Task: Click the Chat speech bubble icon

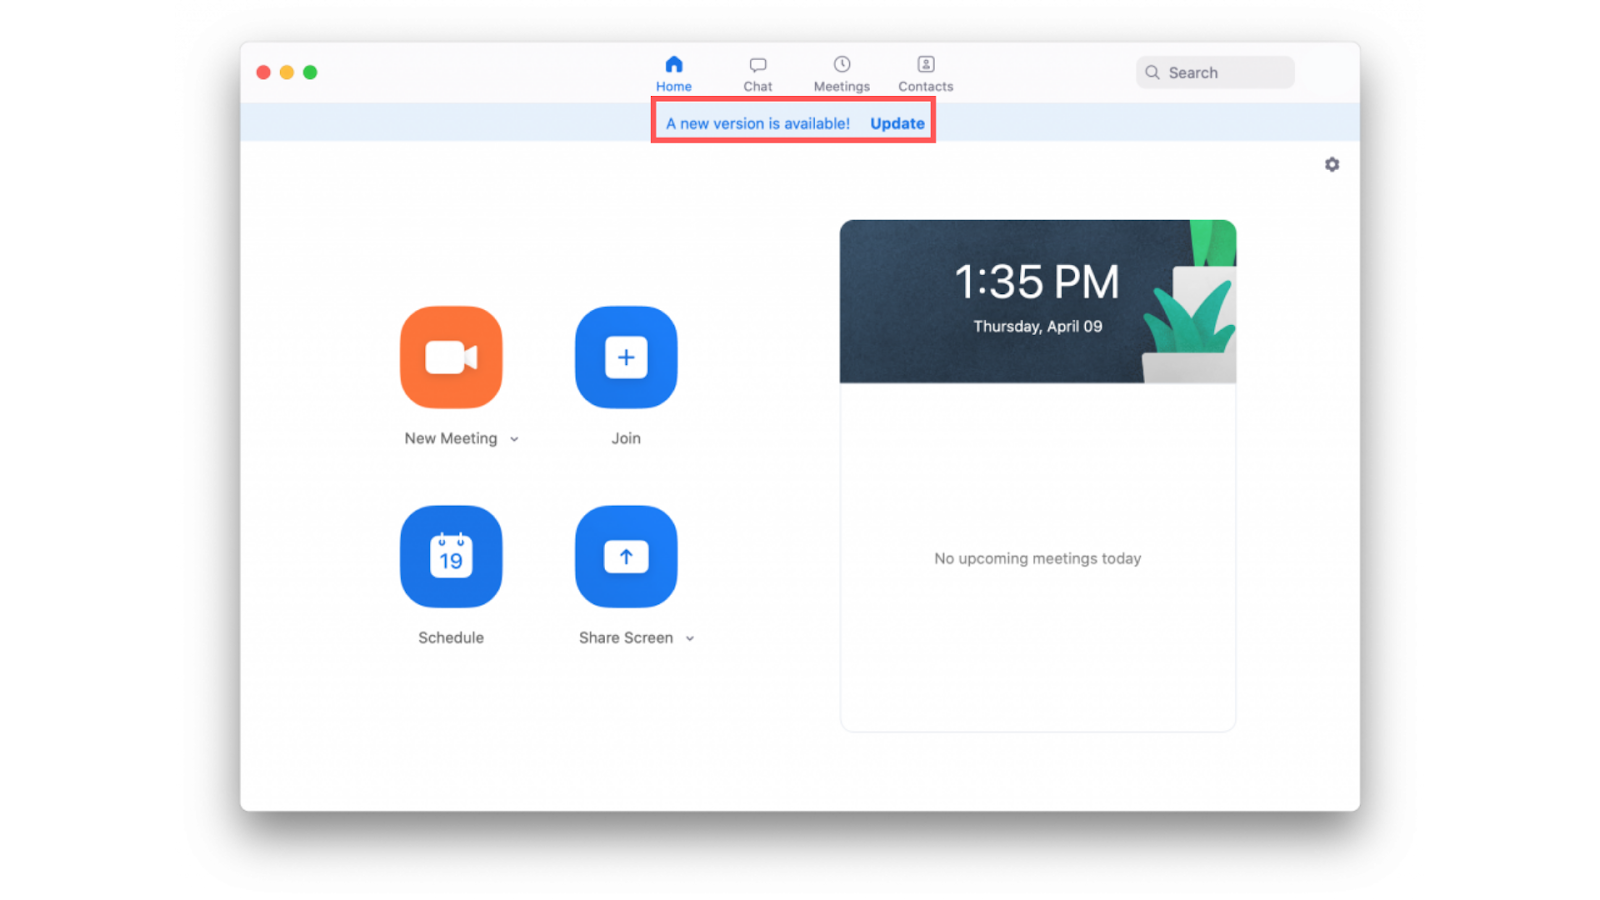Action: pyautogui.click(x=758, y=65)
